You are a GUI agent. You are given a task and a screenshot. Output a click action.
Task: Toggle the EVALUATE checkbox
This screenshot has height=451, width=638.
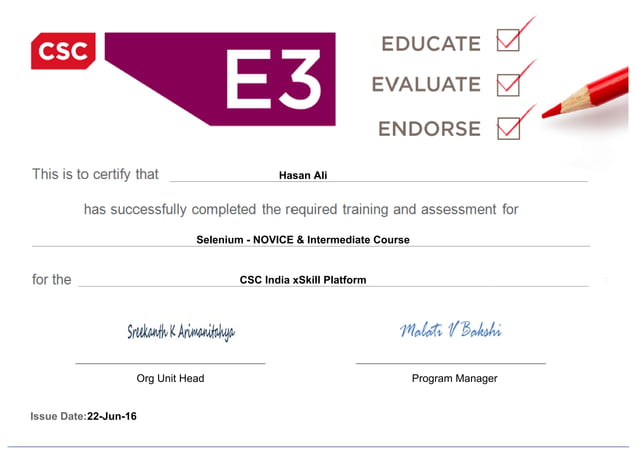(508, 85)
